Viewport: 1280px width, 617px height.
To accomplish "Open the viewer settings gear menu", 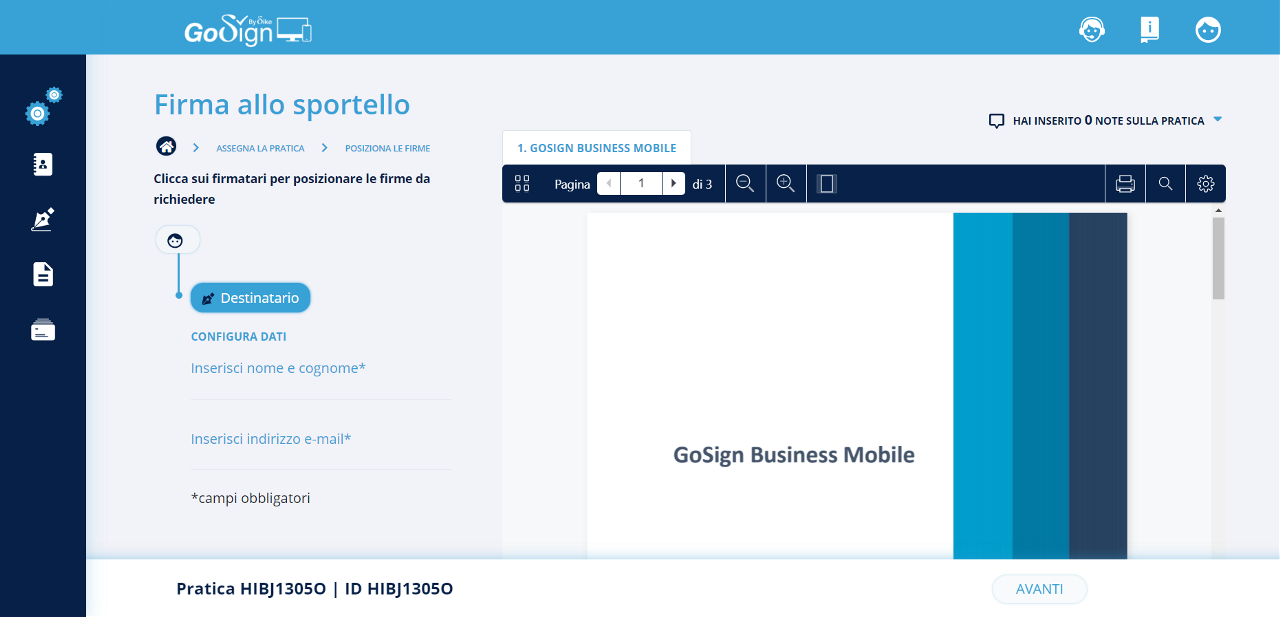I will point(1205,184).
